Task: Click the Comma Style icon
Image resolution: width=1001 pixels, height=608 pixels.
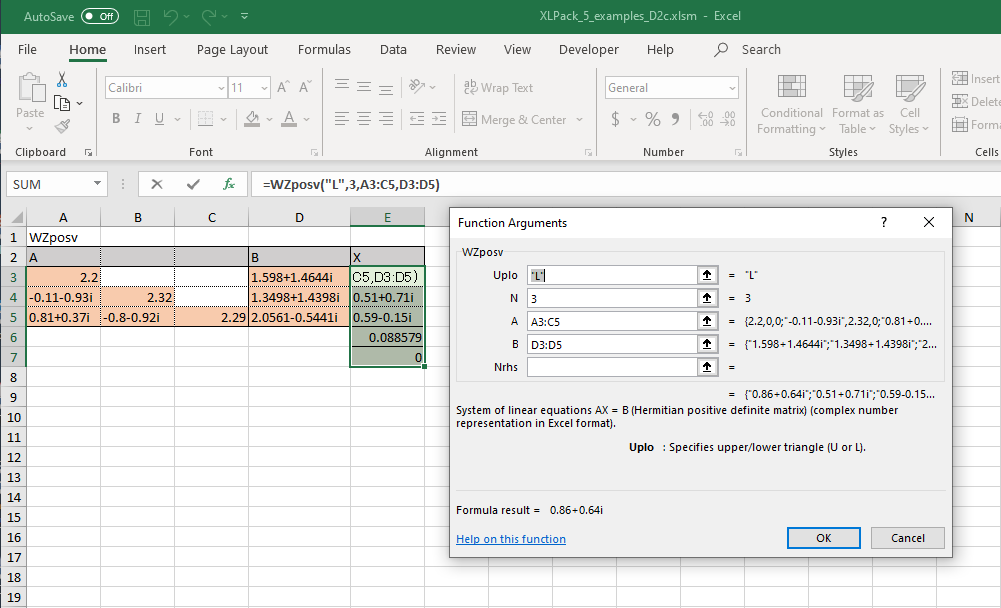Action: [675, 119]
